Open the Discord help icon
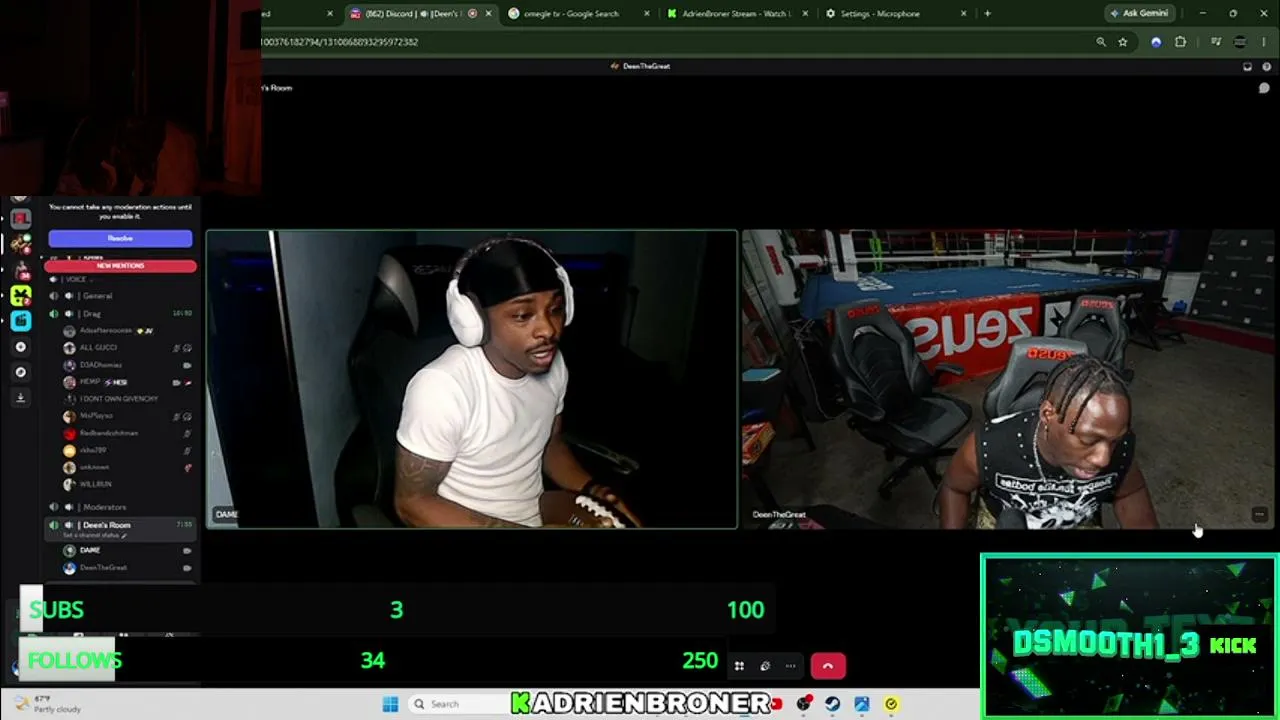Viewport: 1280px width, 720px height. click(x=1267, y=66)
